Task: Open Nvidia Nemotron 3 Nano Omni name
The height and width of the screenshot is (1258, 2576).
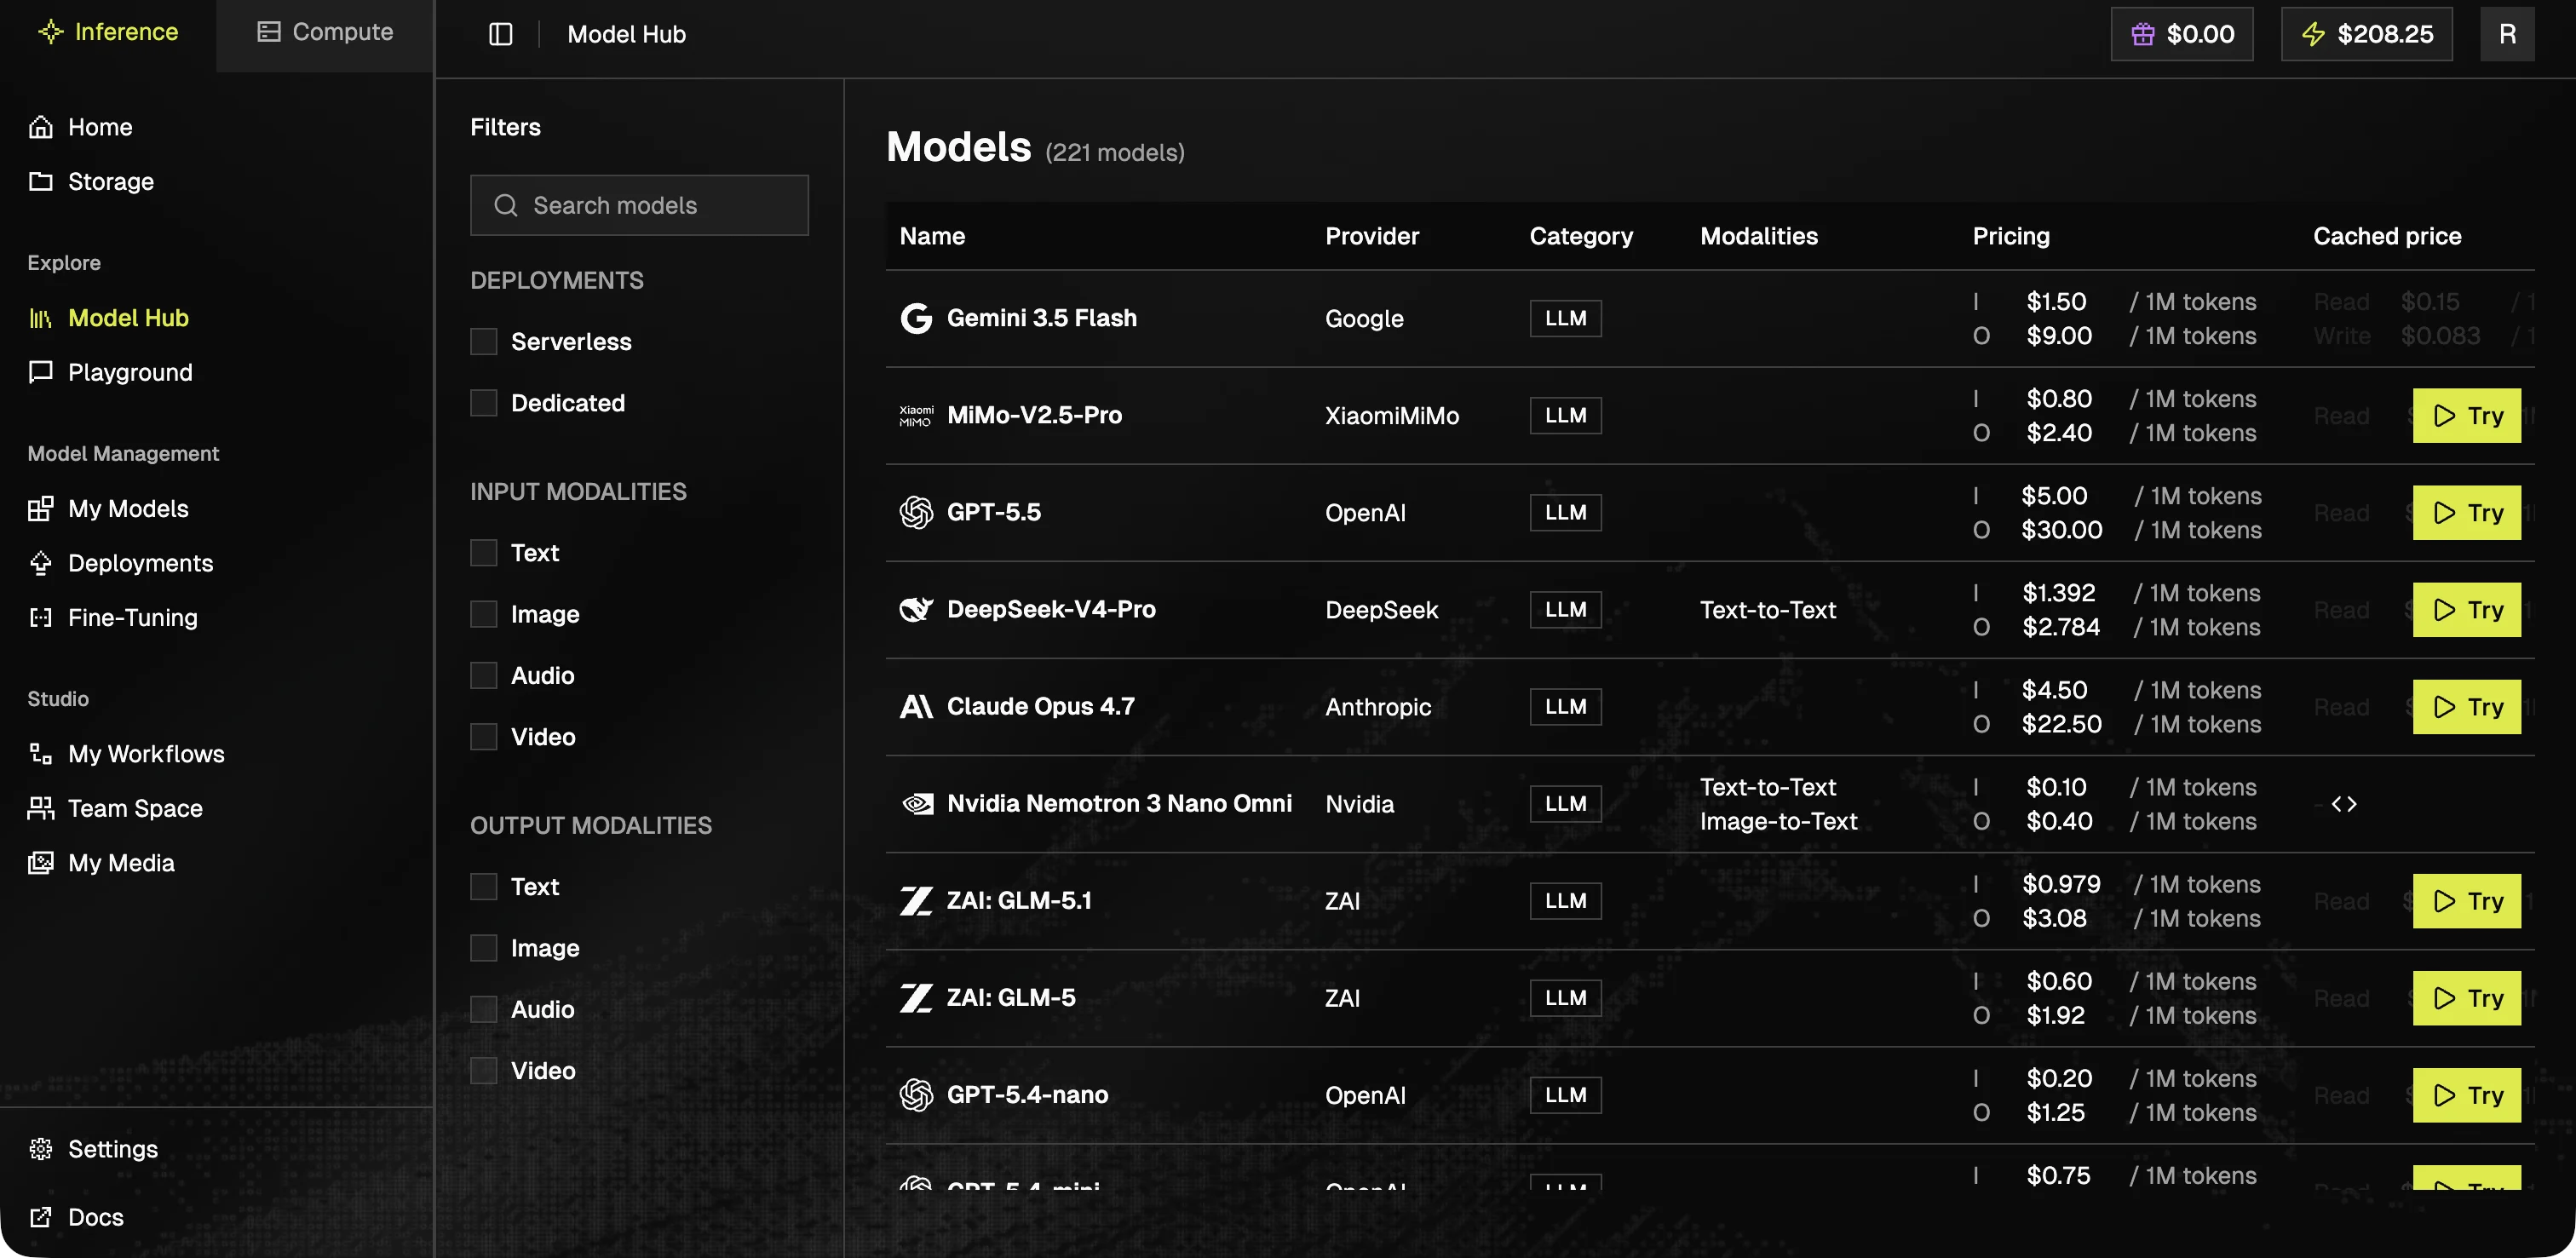Action: (x=1119, y=803)
